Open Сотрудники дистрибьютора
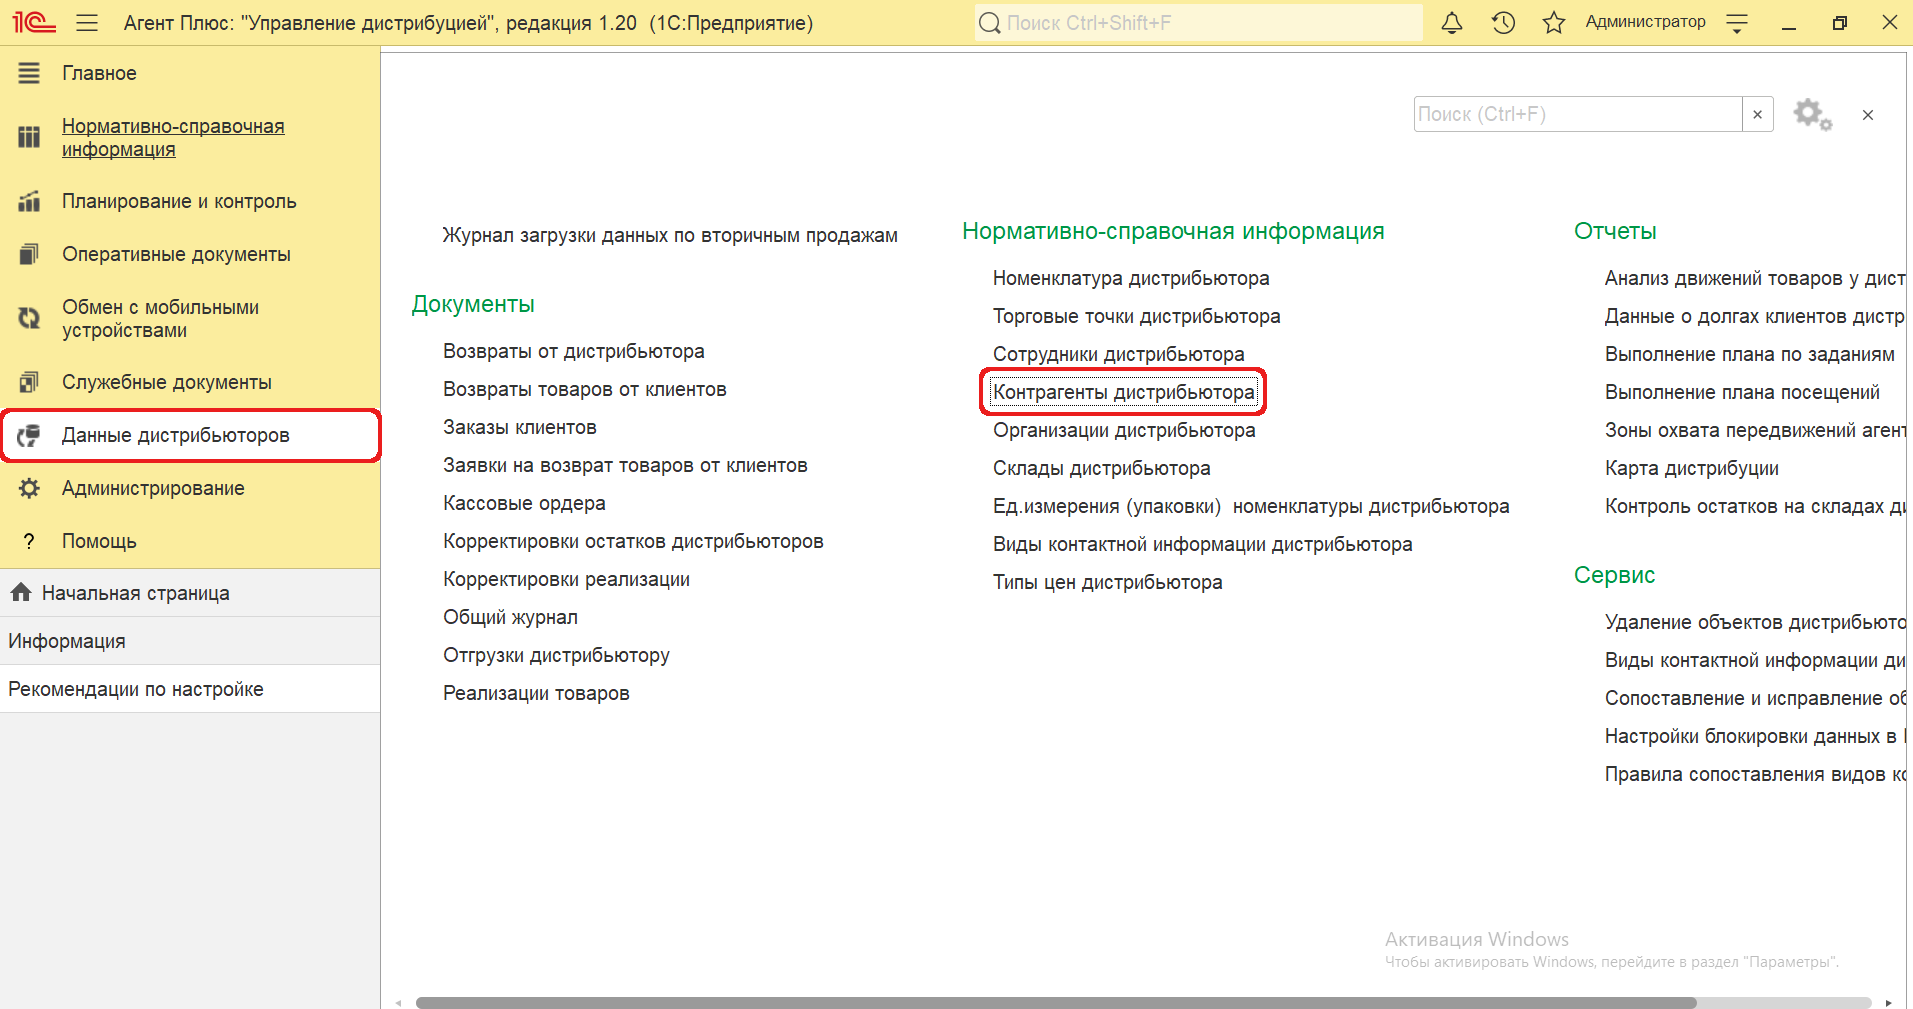 1118,355
